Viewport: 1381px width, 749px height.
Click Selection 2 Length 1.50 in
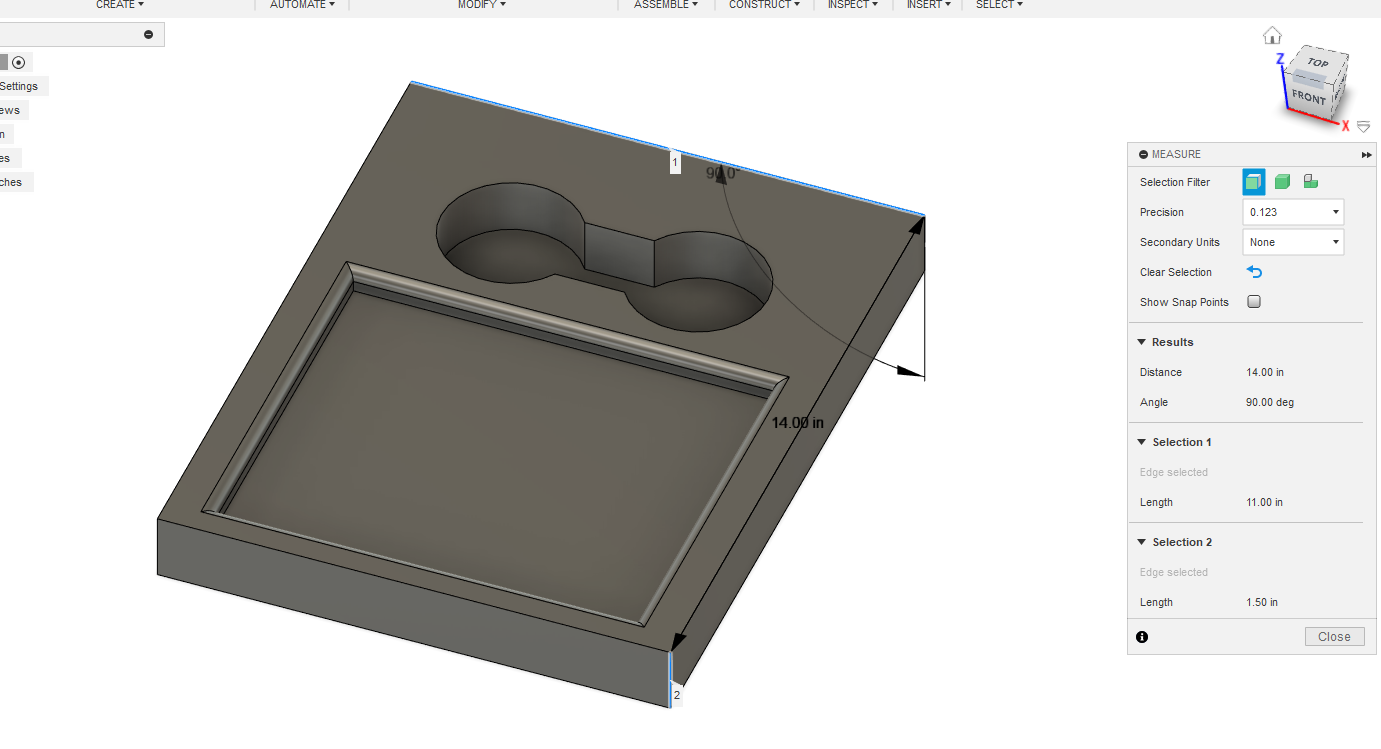click(x=1262, y=602)
